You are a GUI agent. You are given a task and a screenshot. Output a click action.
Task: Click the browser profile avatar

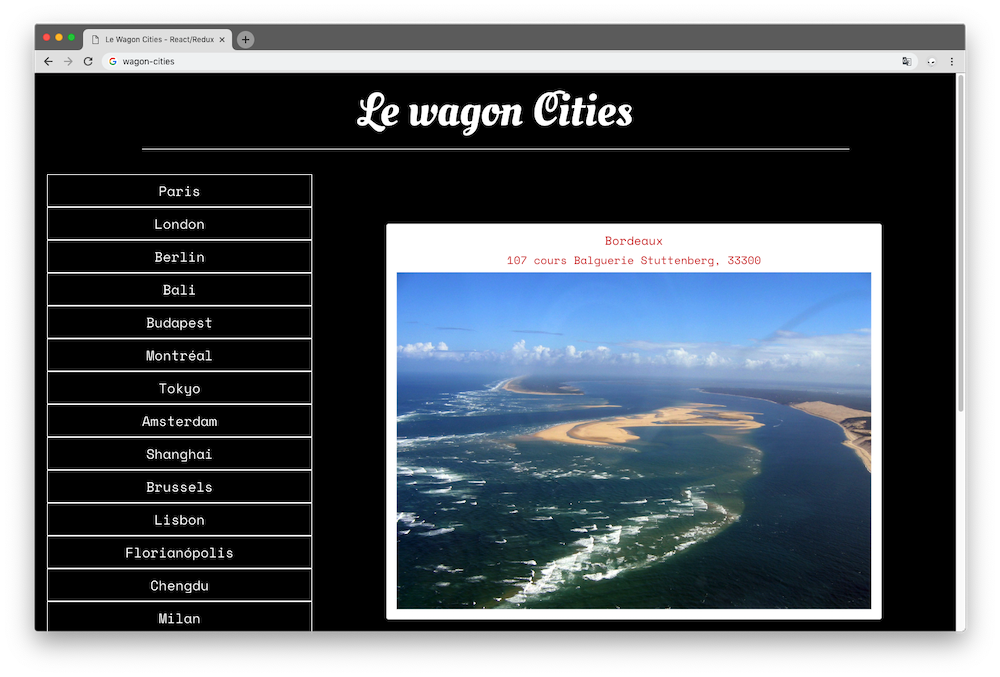pos(930,61)
